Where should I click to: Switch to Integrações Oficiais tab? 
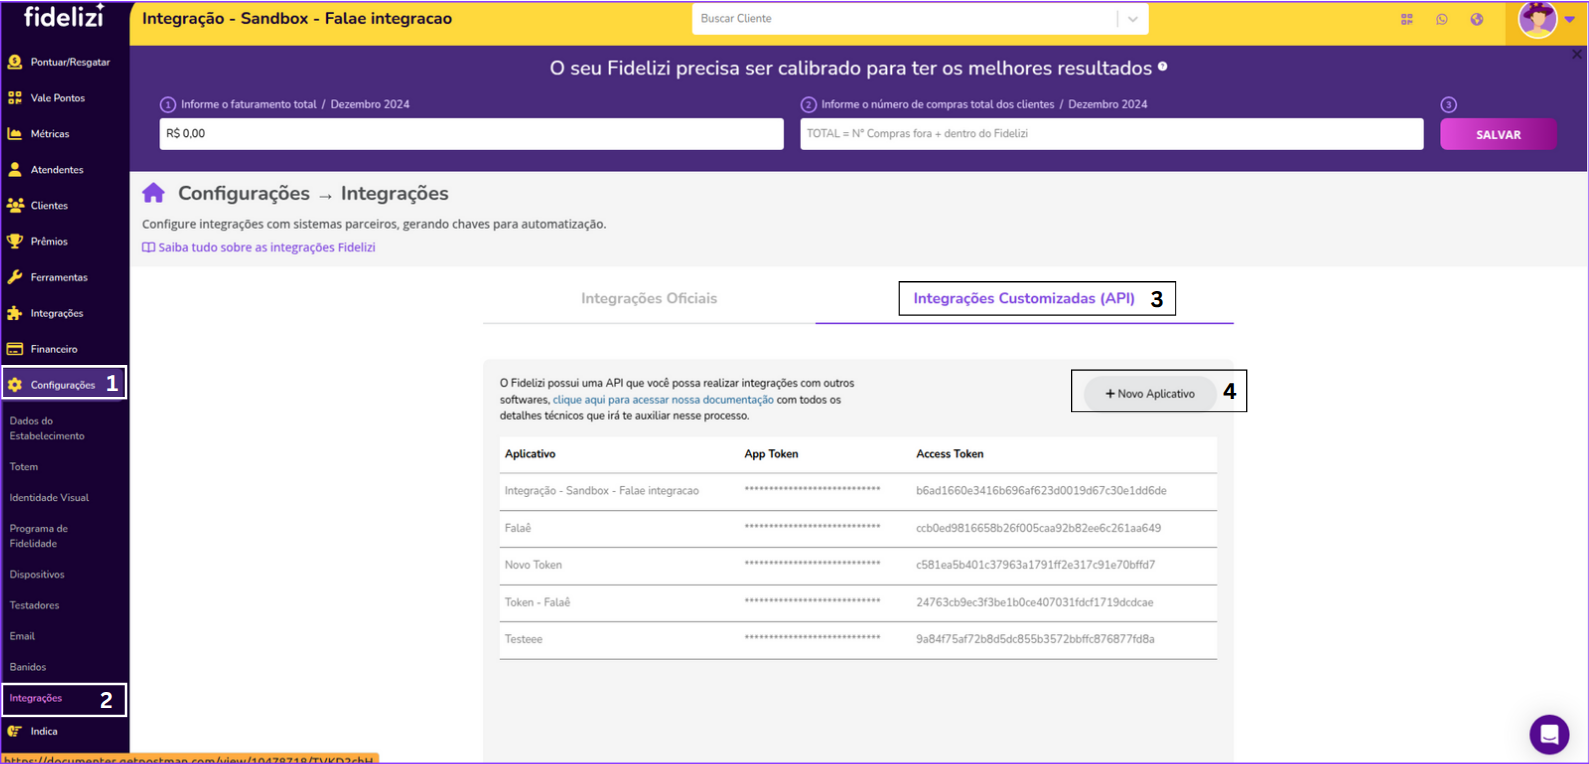[x=649, y=298]
